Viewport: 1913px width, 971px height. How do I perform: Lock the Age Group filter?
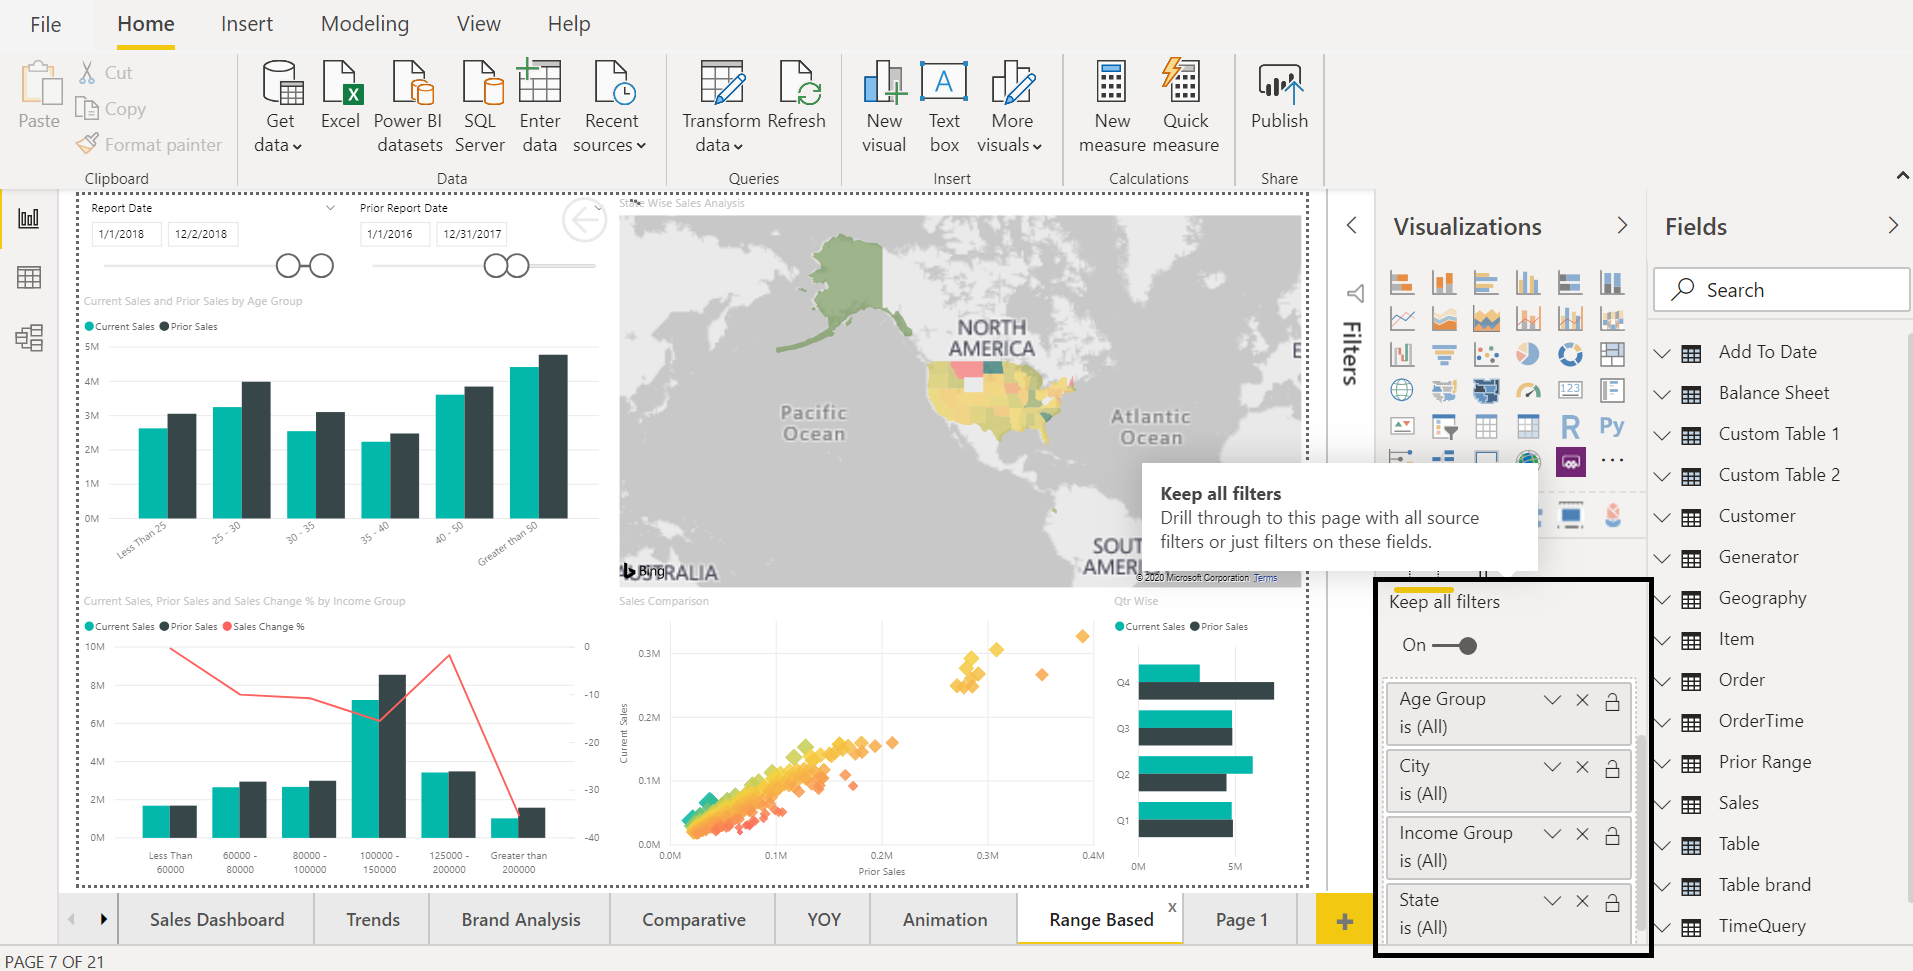coord(1612,701)
